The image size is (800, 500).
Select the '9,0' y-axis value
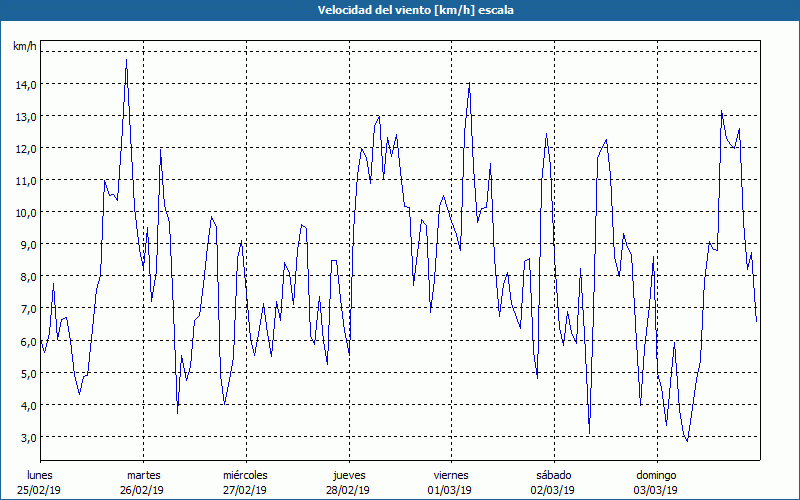[29, 245]
